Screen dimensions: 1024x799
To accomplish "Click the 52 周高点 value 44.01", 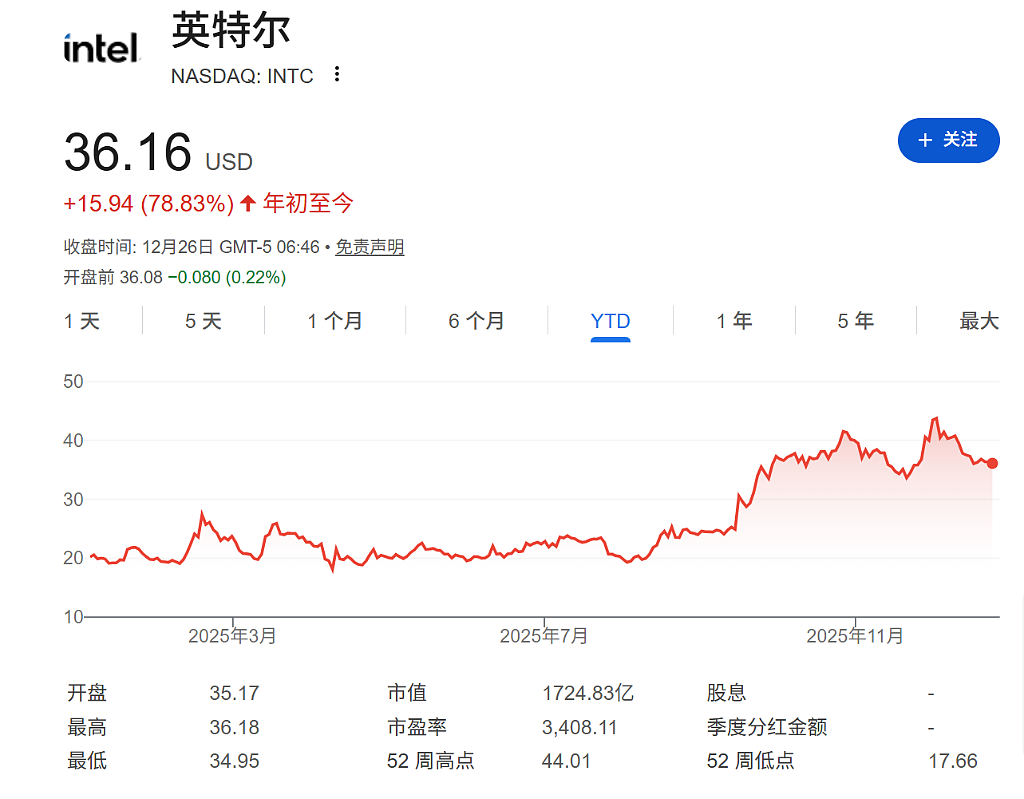I will [566, 760].
